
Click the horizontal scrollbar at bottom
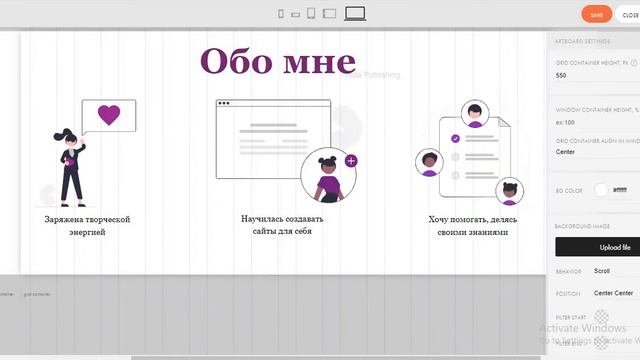(x=336, y=358)
